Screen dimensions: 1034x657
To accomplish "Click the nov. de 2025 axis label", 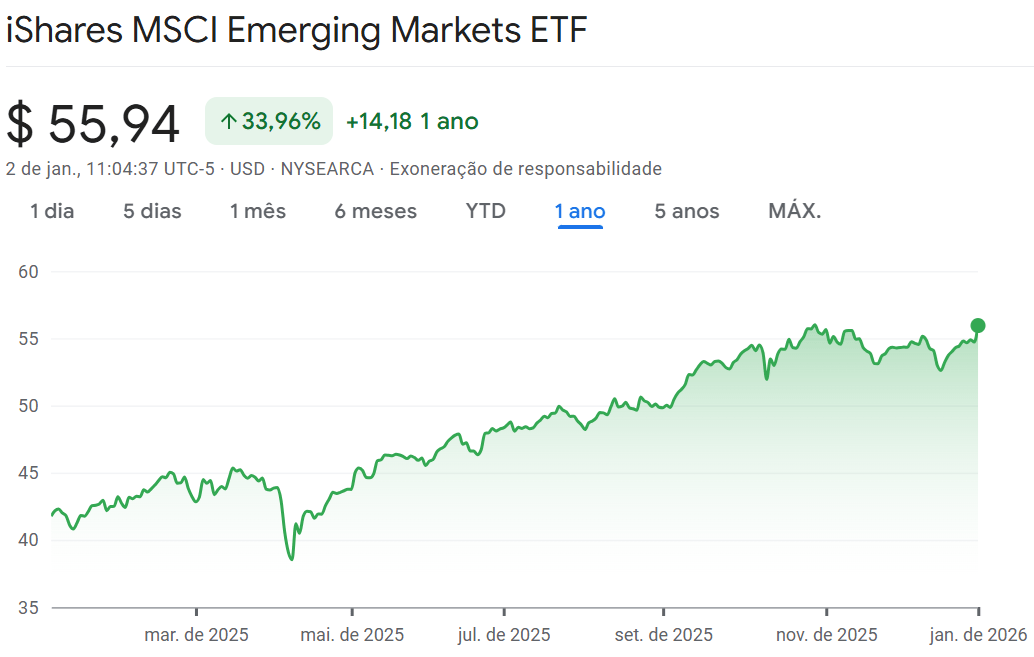I will (x=827, y=635).
